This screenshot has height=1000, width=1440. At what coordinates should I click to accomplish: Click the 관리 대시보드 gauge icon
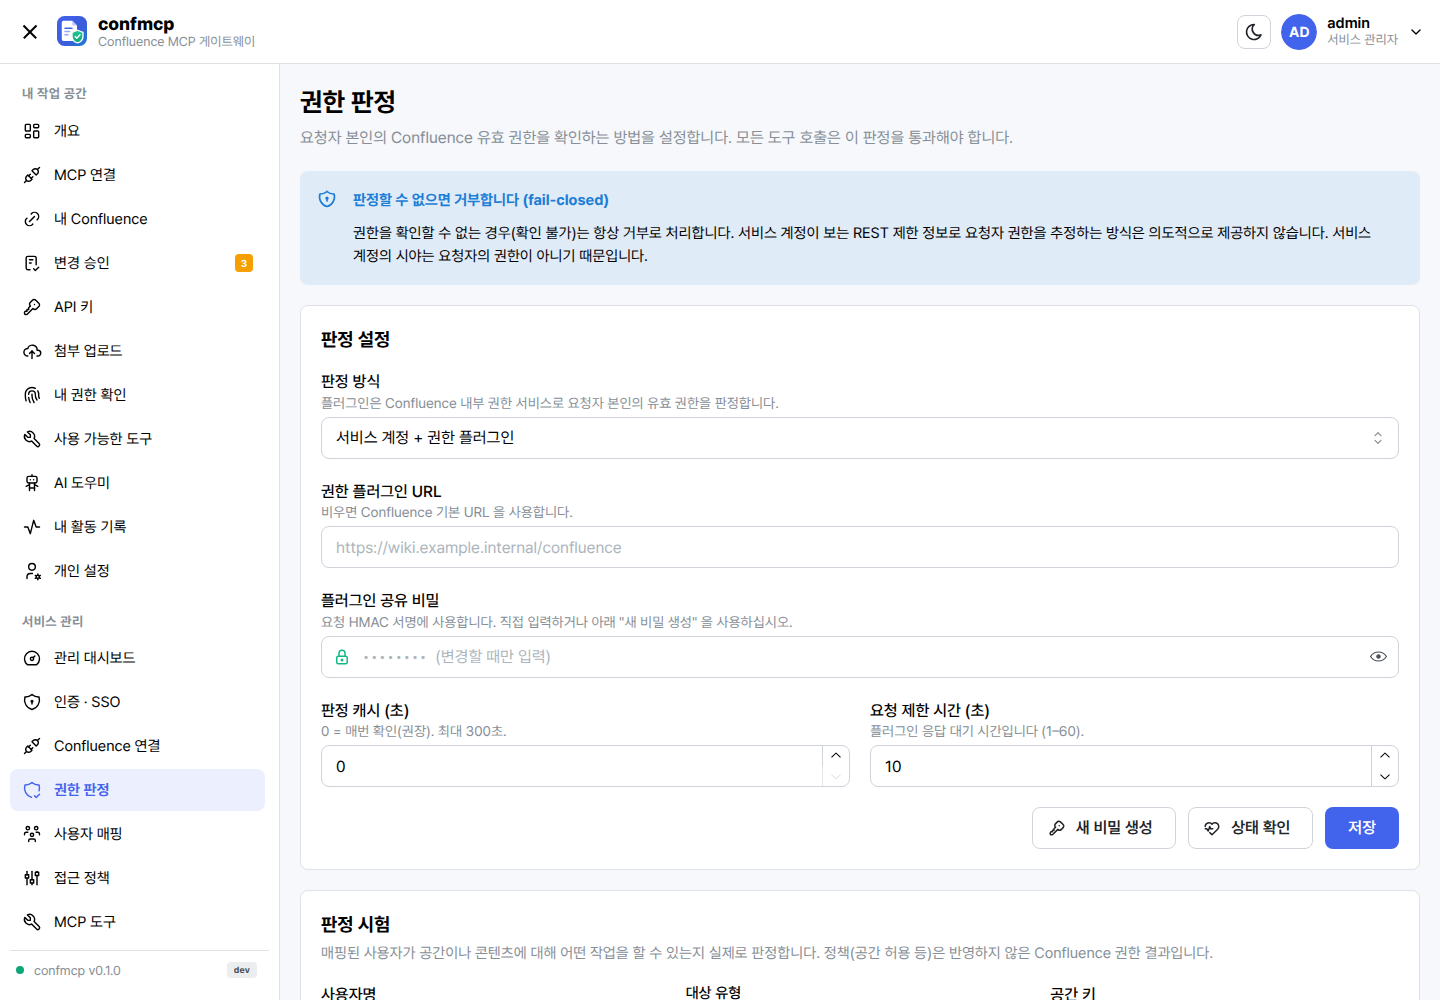pyautogui.click(x=32, y=658)
